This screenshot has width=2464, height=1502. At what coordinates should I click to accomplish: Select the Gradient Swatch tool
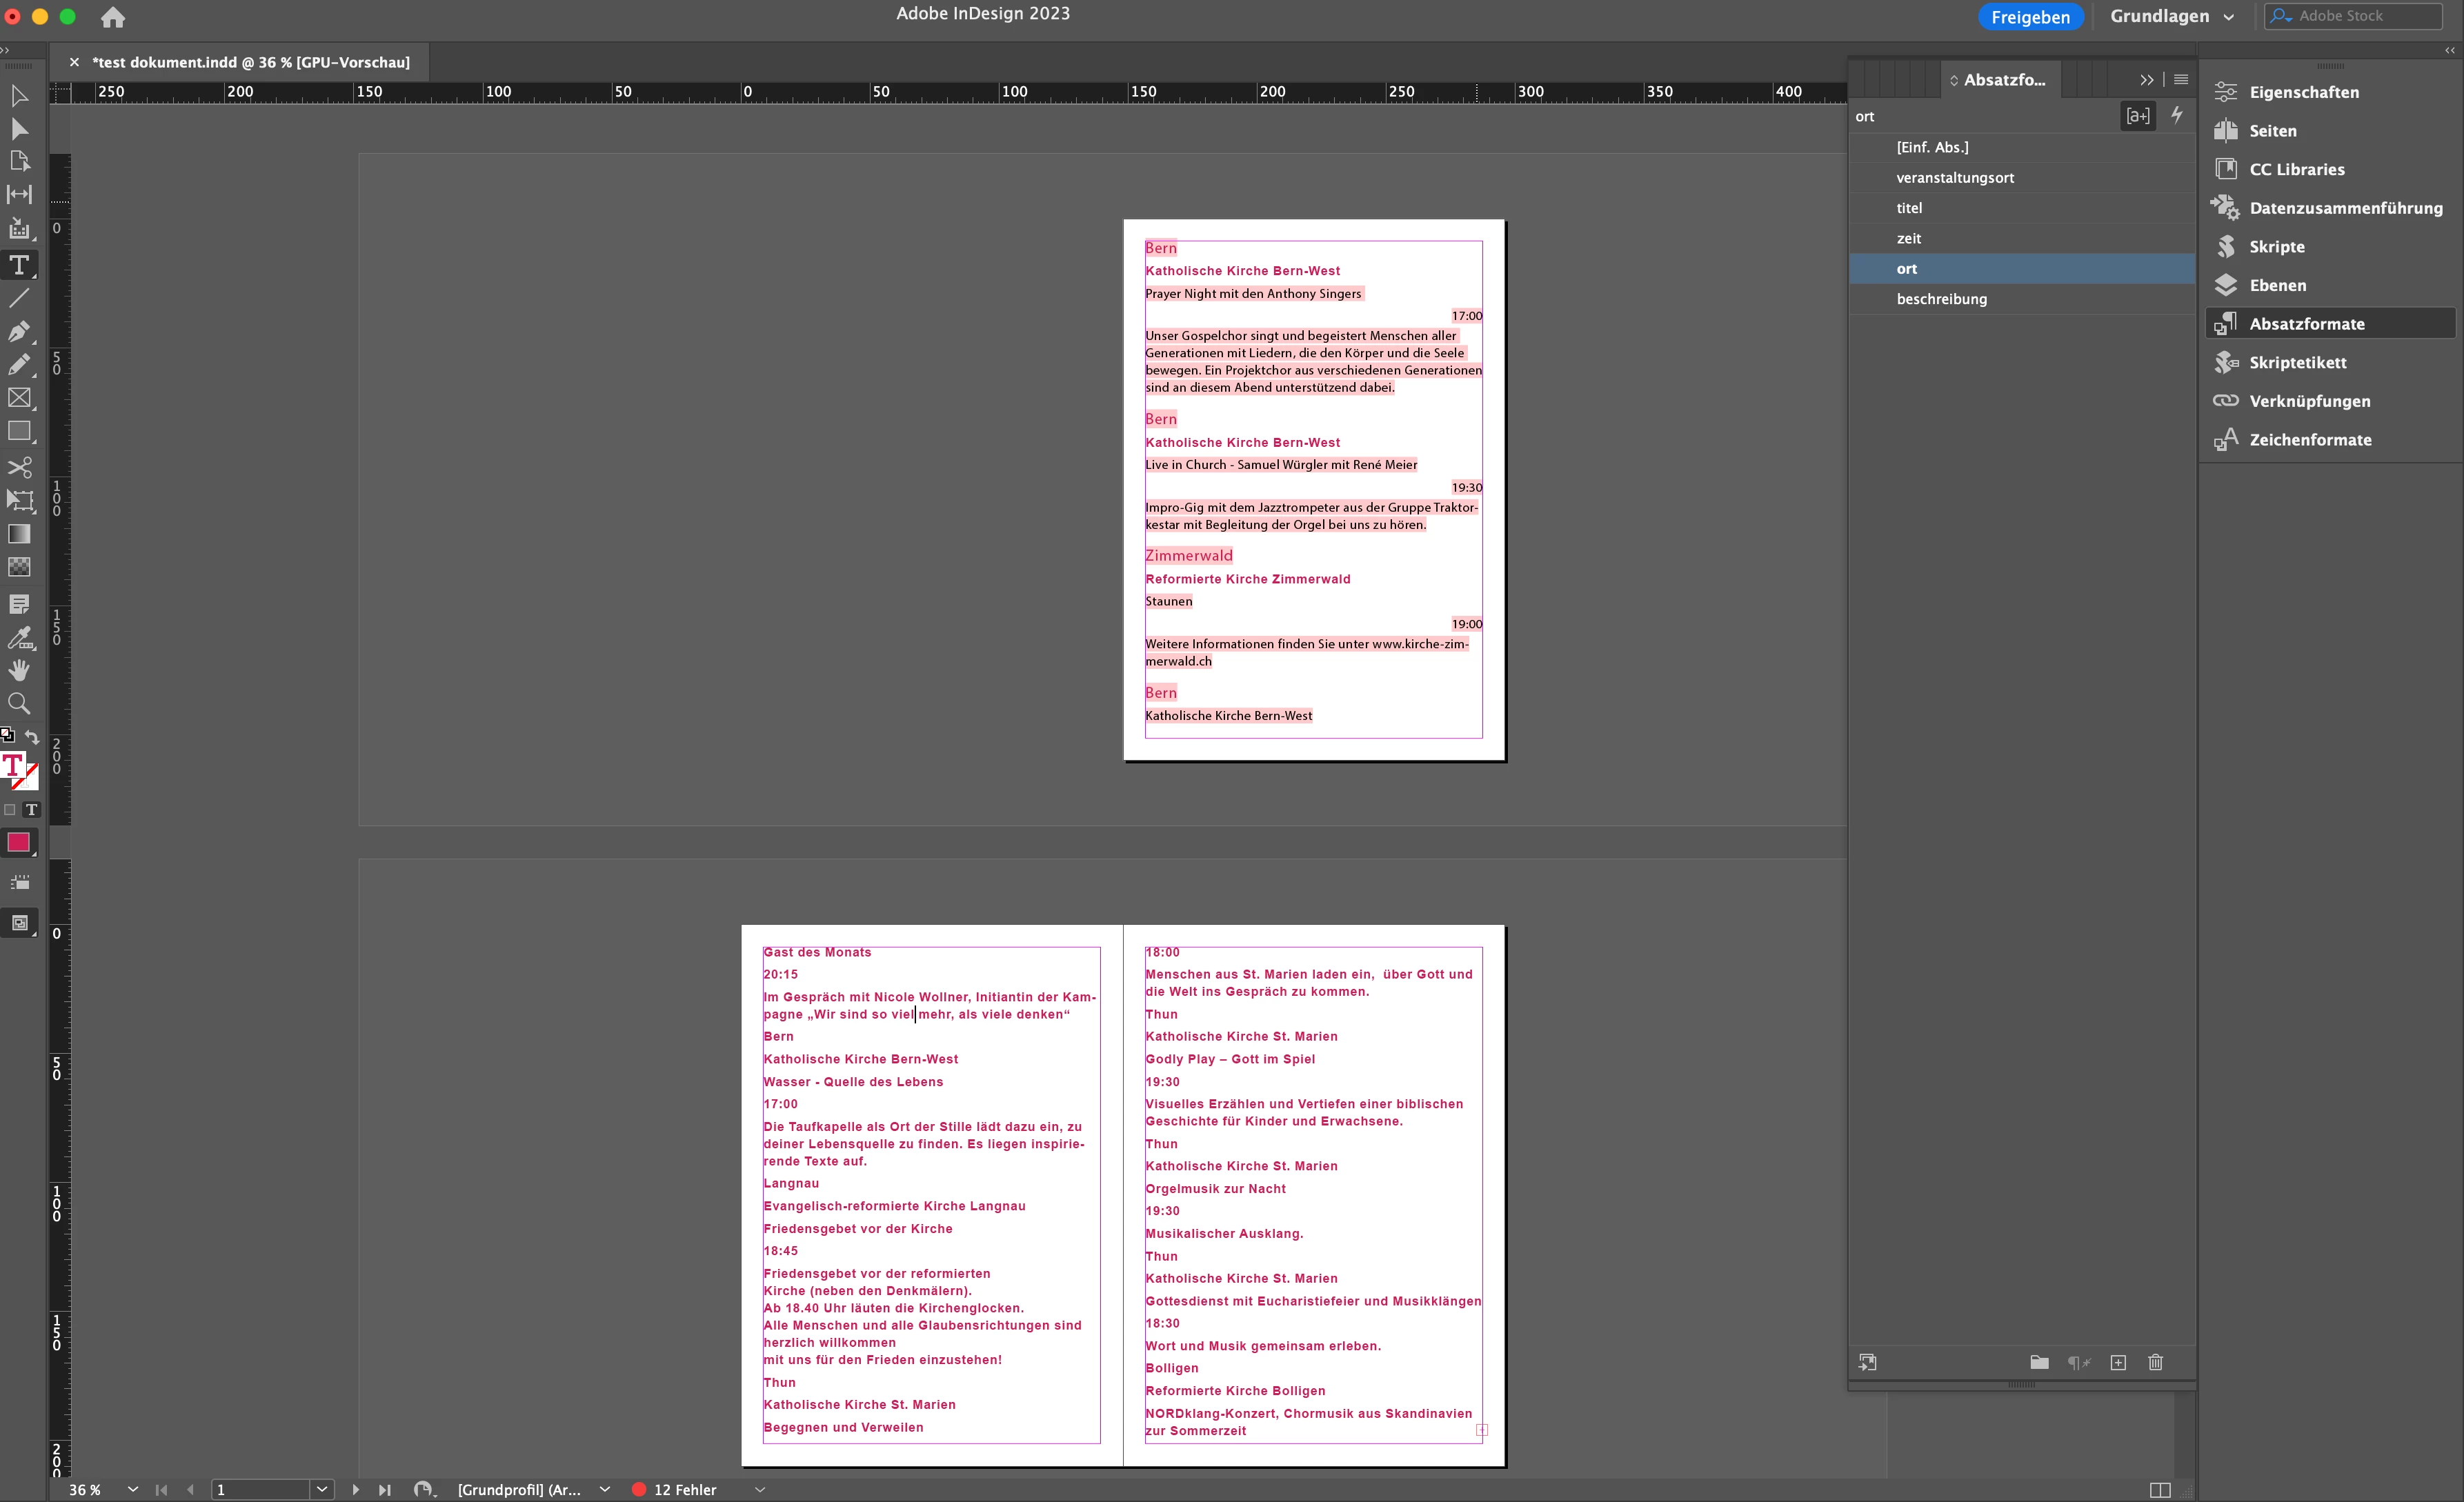pyautogui.click(x=19, y=534)
